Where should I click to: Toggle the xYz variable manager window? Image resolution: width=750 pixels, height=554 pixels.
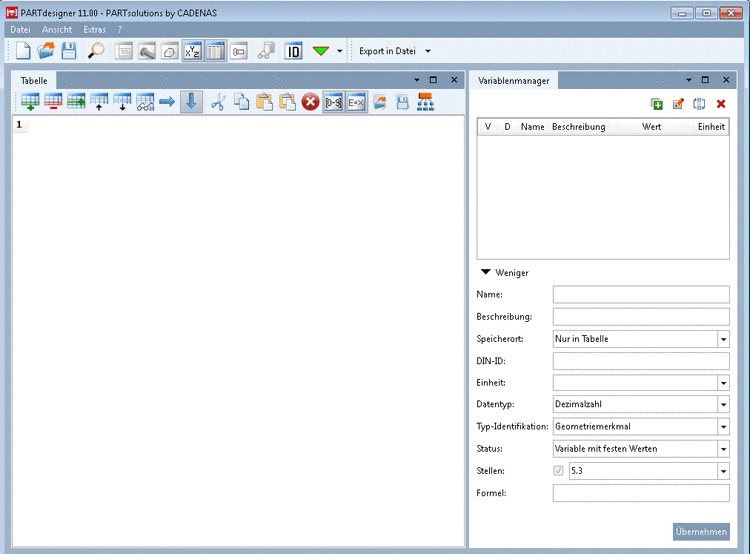pyautogui.click(x=192, y=51)
